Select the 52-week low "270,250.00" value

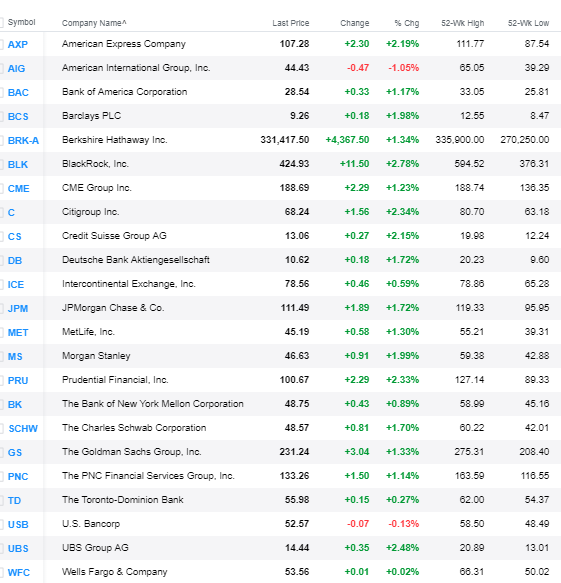525,140
